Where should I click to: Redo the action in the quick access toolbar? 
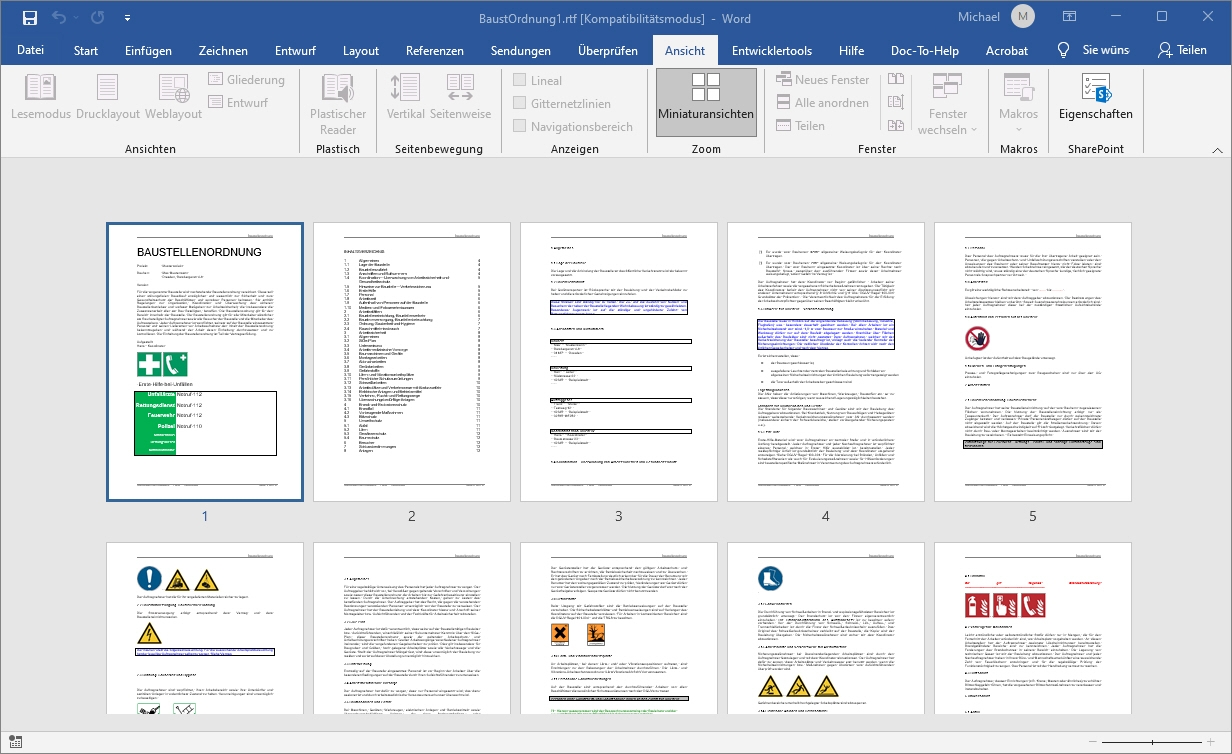[97, 18]
